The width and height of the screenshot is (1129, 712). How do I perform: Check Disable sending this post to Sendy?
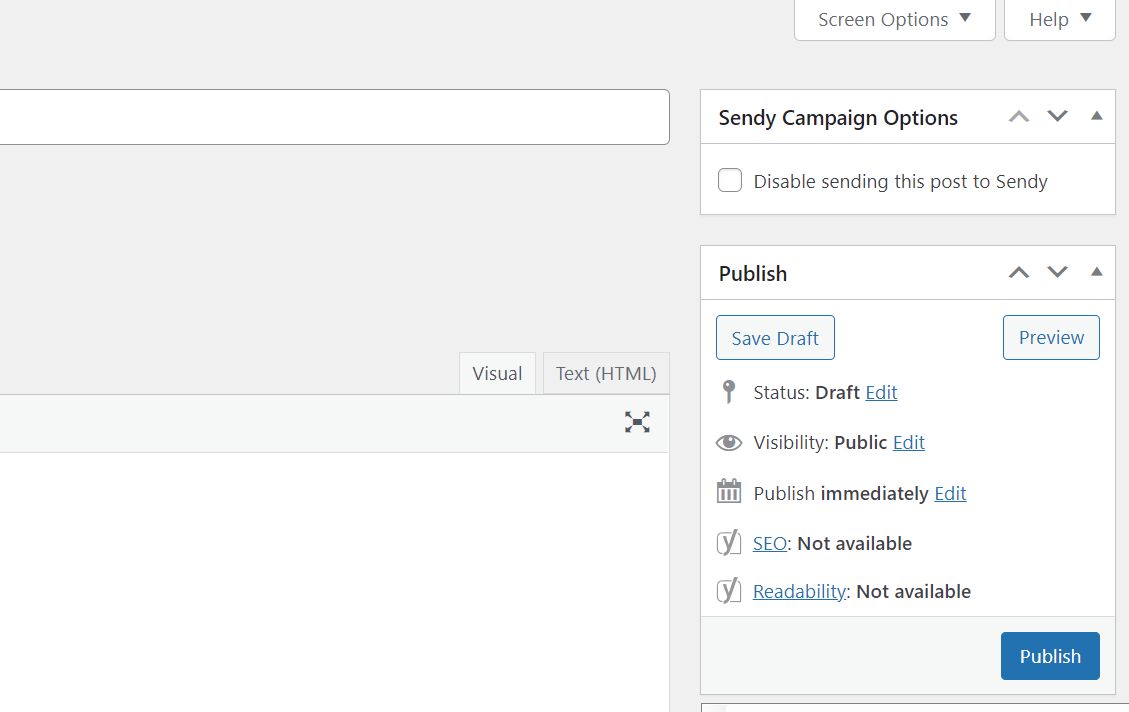730,181
